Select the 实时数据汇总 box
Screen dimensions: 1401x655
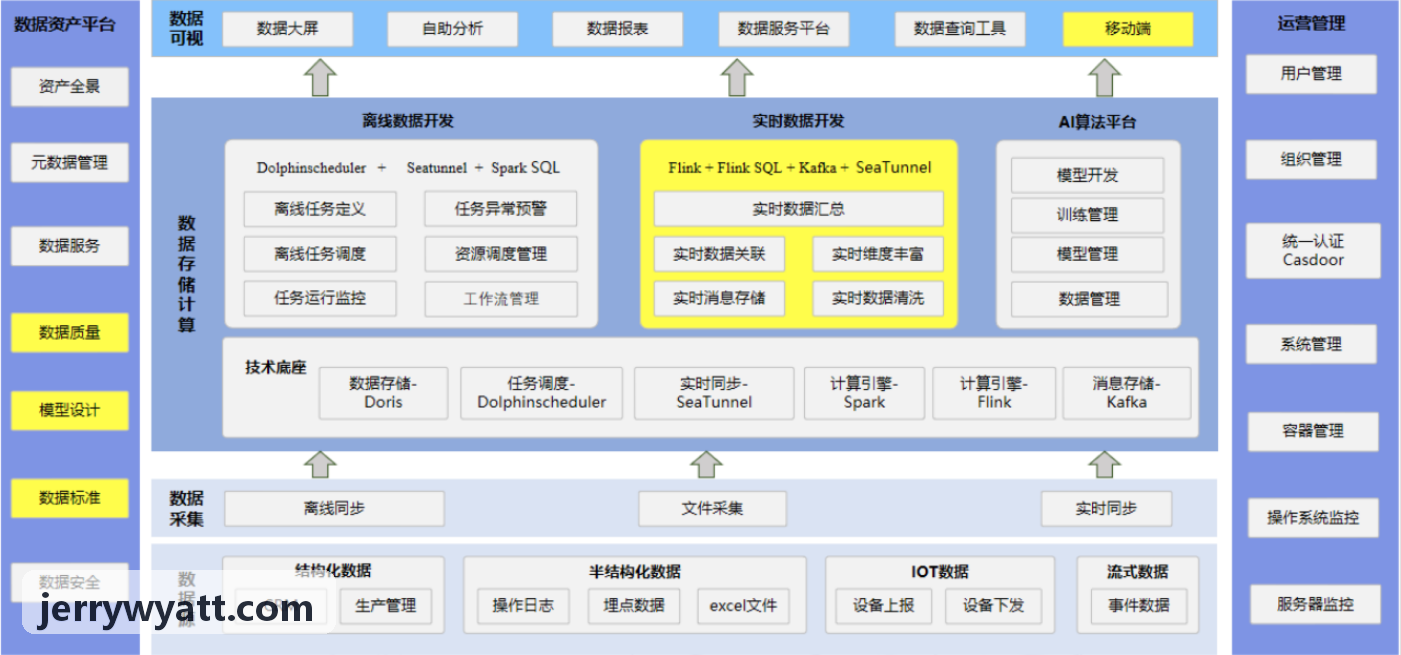tap(798, 209)
